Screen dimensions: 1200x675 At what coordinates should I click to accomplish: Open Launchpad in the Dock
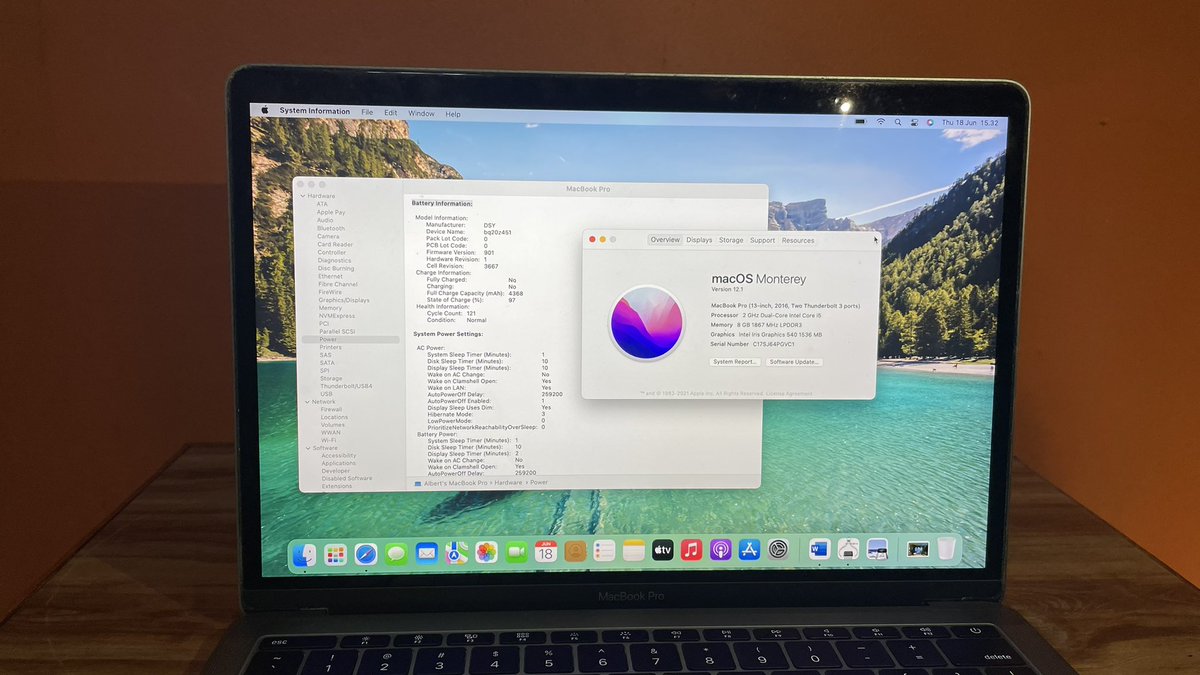(336, 553)
